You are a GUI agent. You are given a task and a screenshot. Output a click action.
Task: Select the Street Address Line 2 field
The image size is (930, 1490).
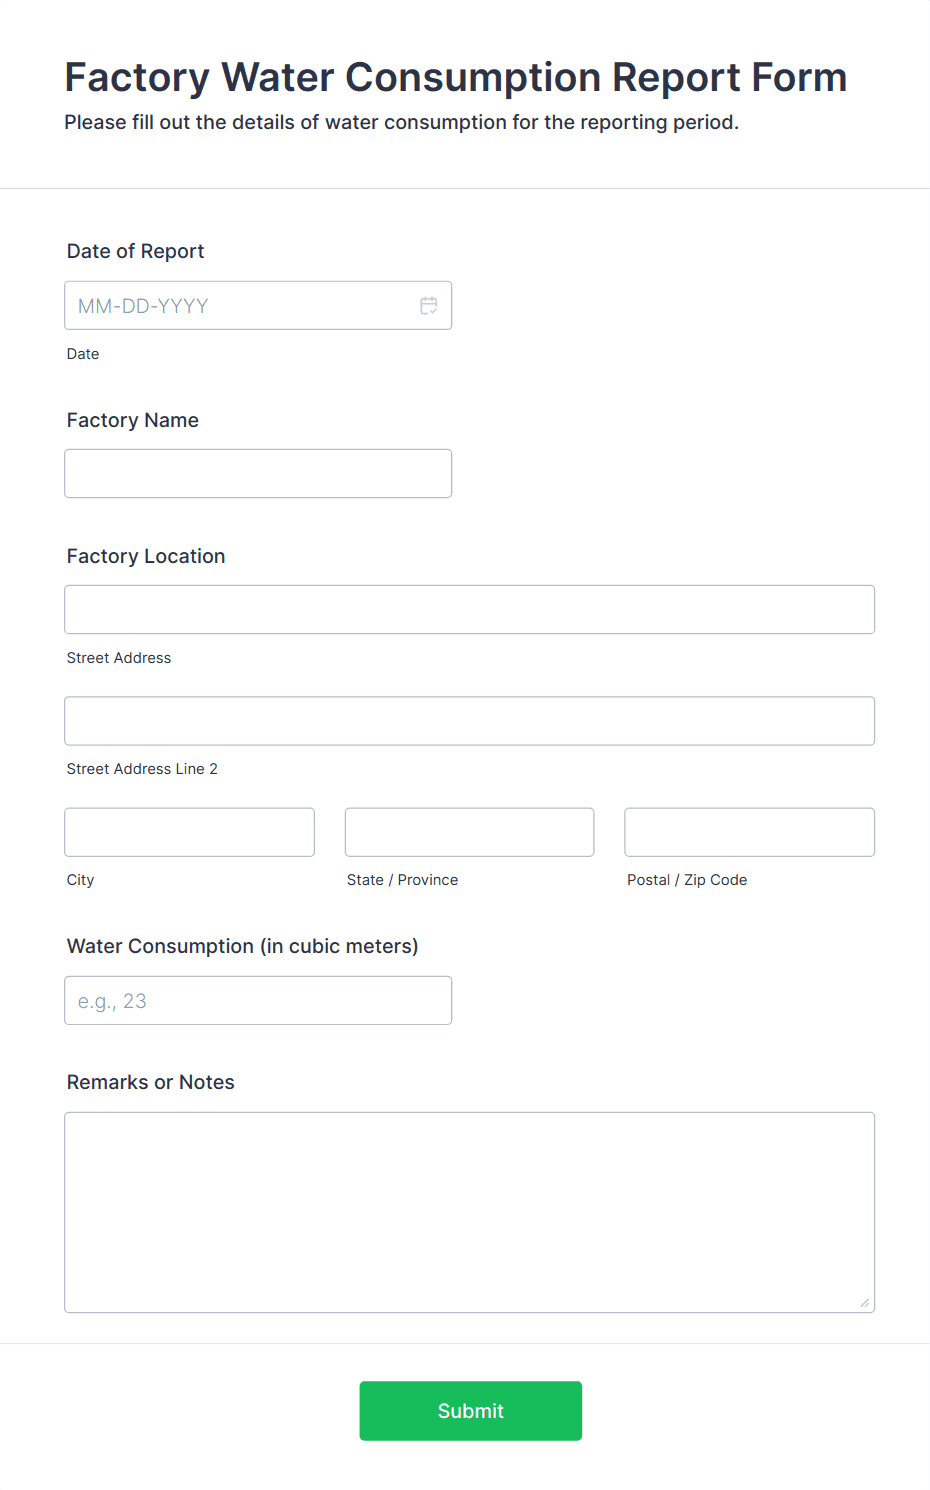click(469, 721)
